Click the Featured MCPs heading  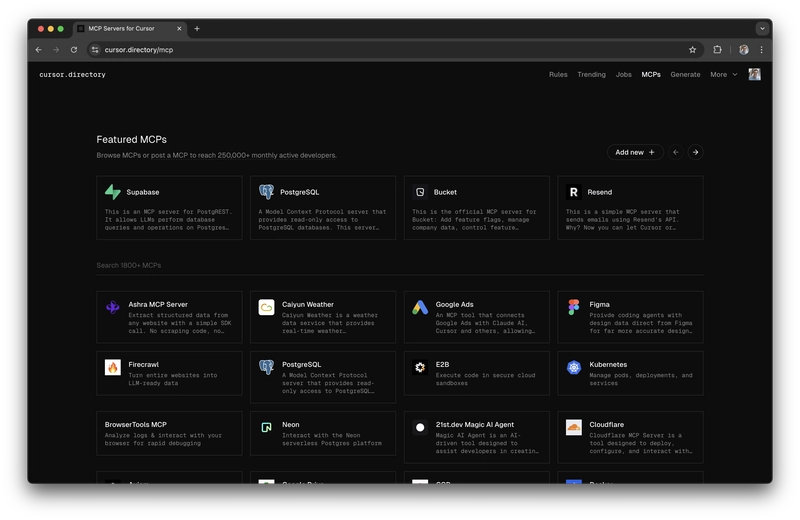point(132,139)
